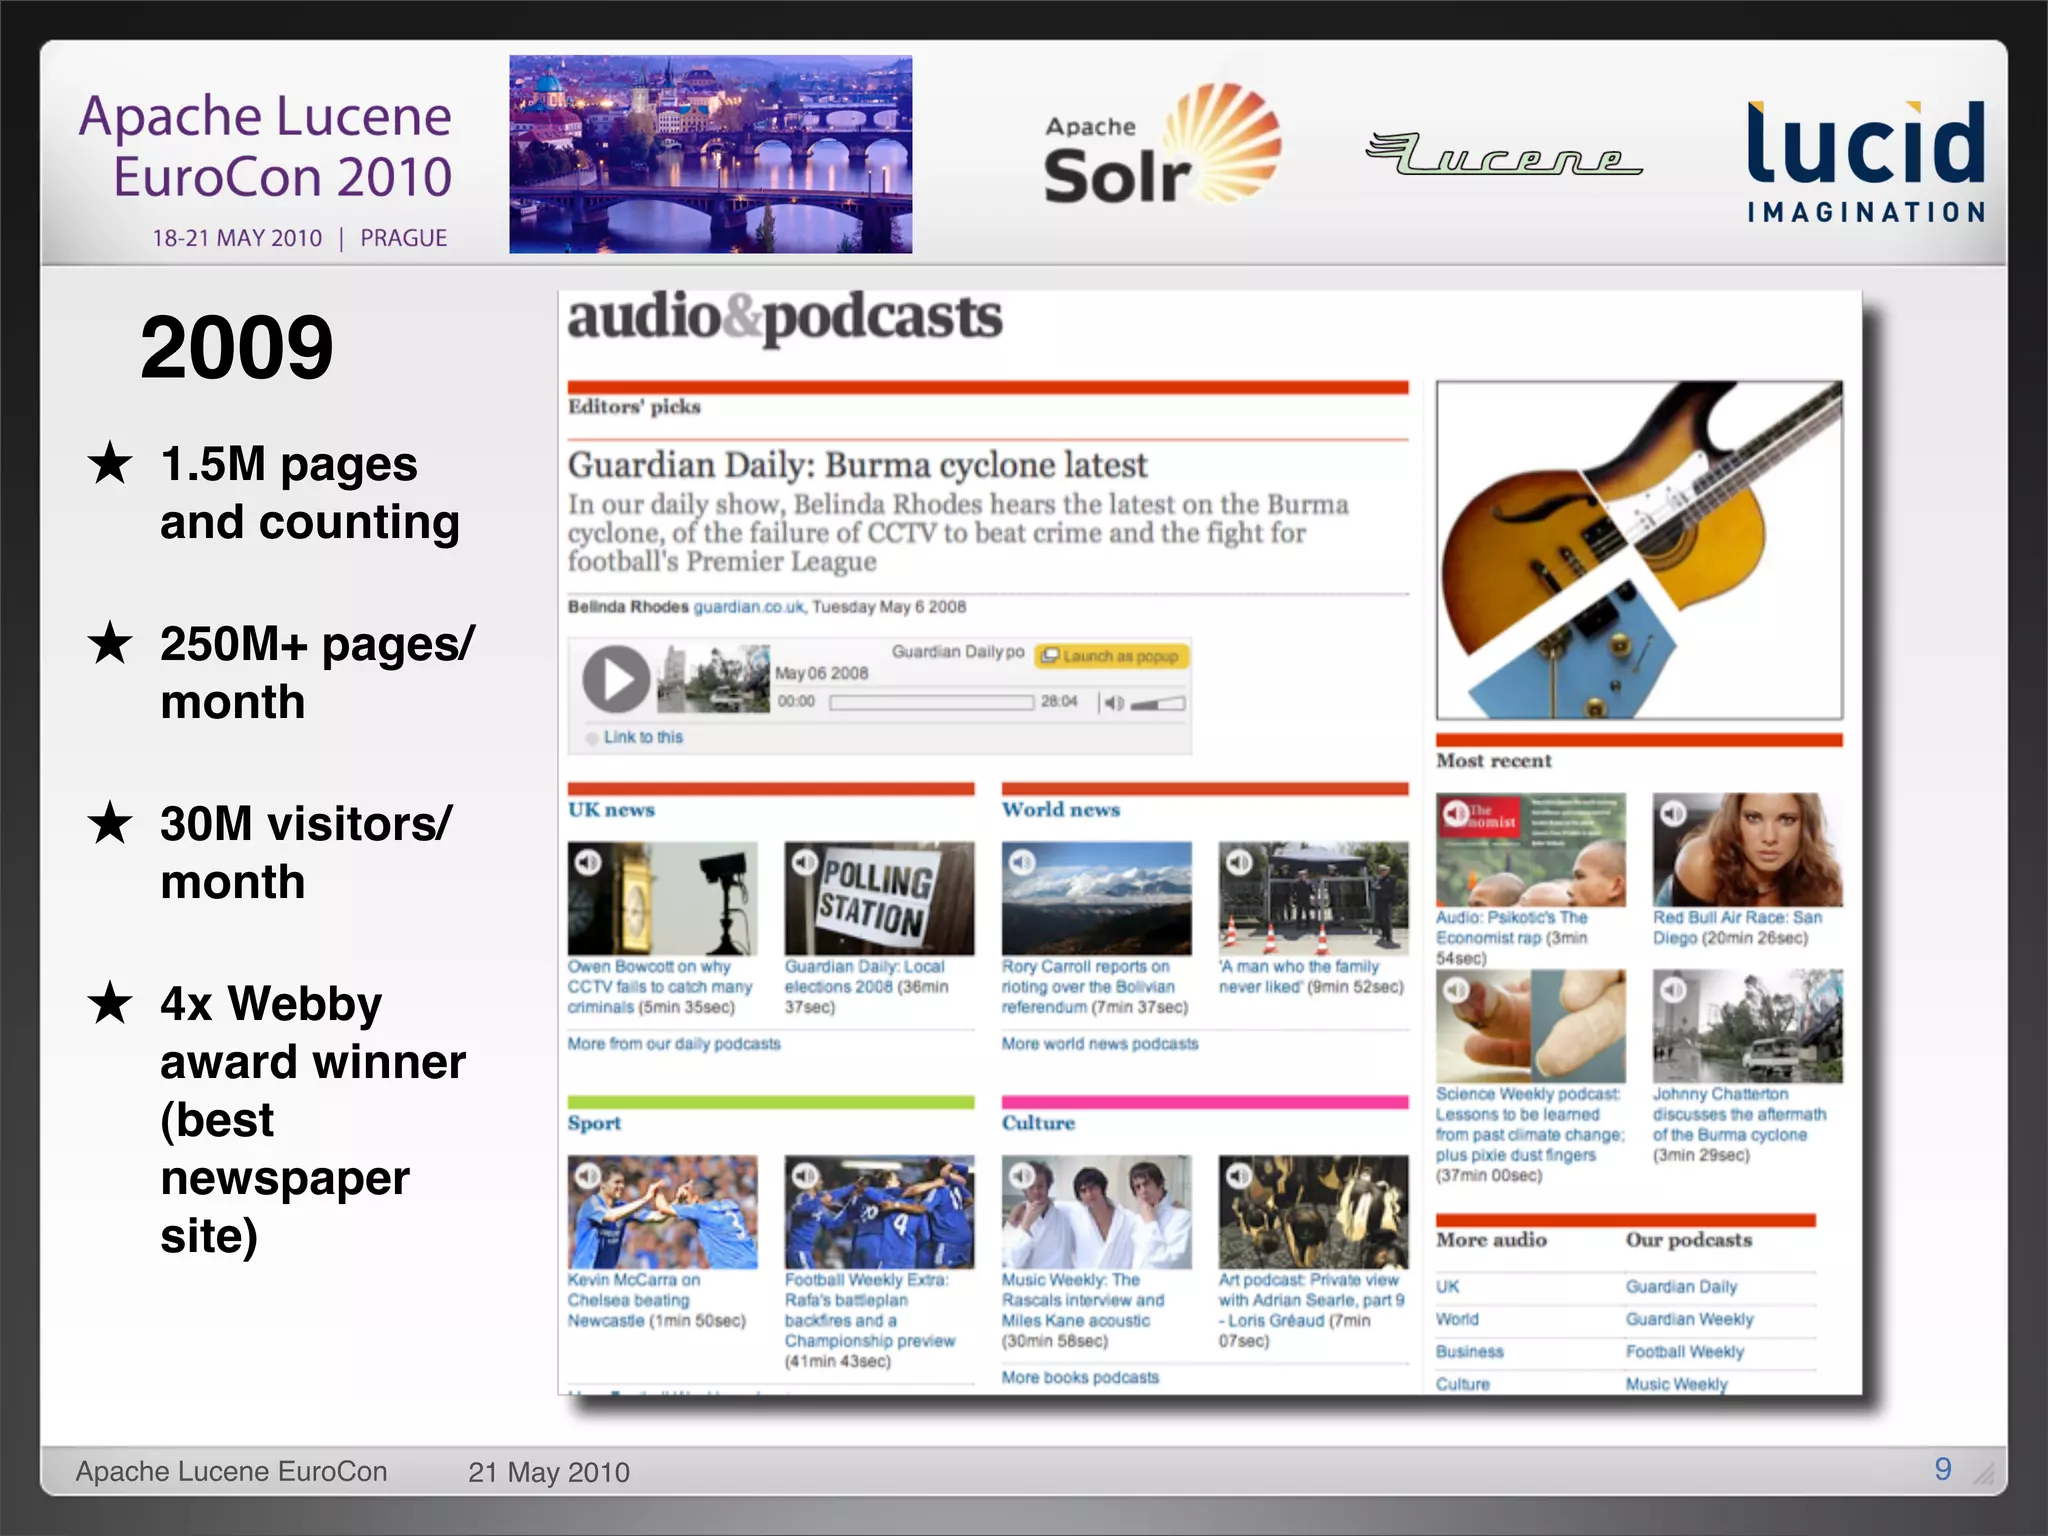Click audio icon on The Rascals thumbnail

1022,1176
